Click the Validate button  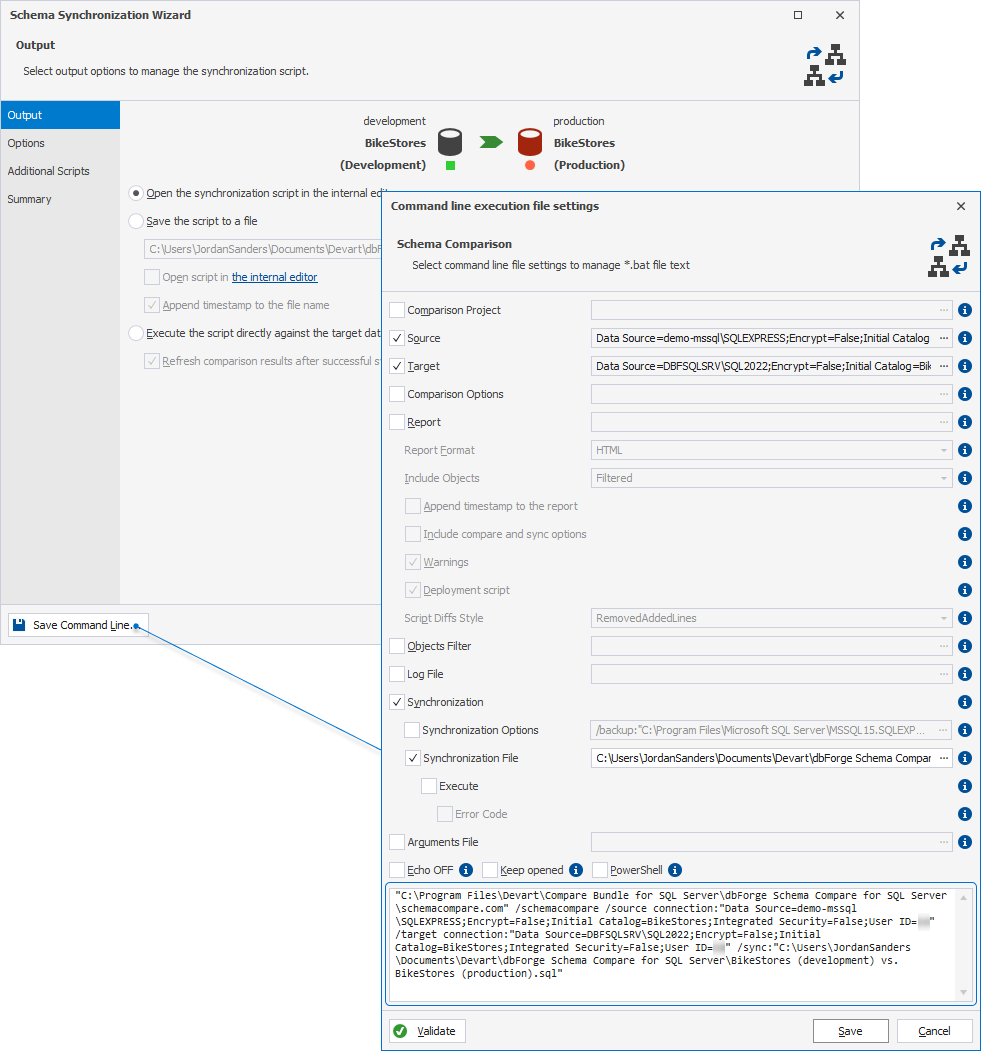tap(427, 1031)
